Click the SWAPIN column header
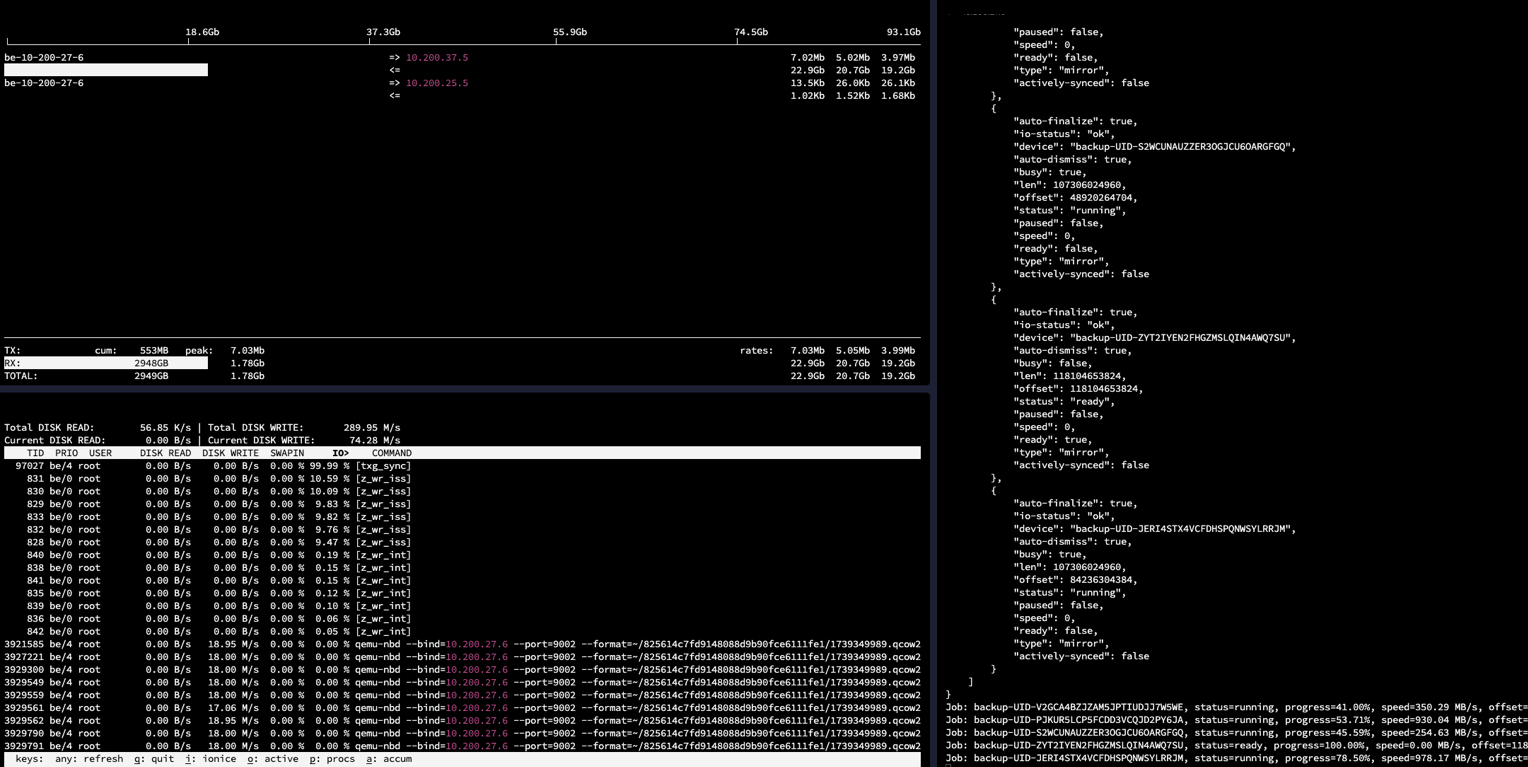 [x=287, y=453]
